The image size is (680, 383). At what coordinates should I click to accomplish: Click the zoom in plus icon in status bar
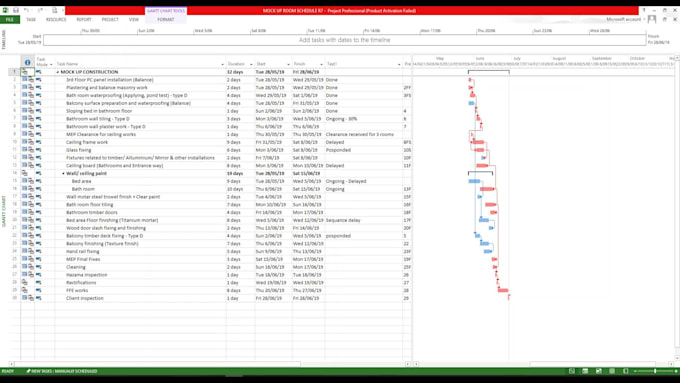point(676,371)
